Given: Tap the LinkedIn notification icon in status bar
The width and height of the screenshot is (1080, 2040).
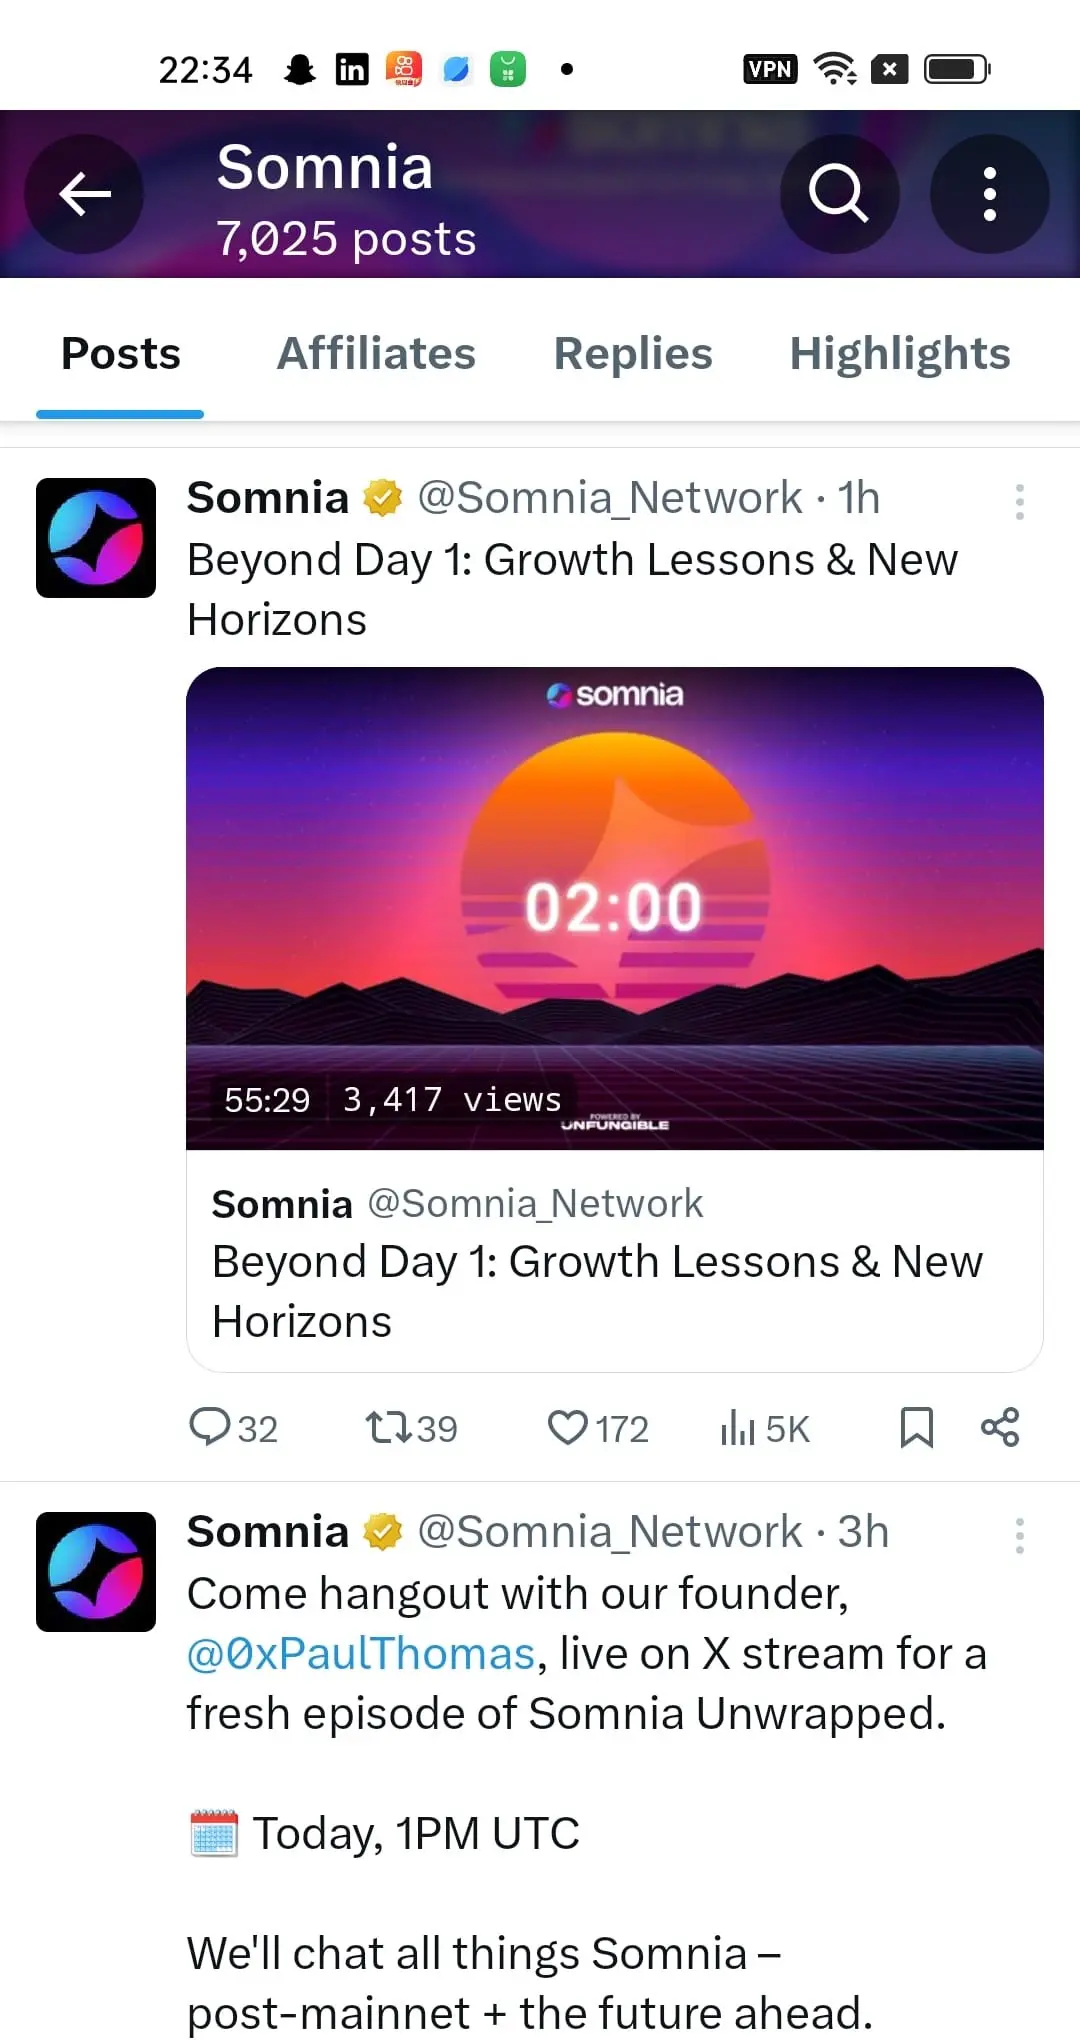Looking at the screenshot, I should (352, 69).
